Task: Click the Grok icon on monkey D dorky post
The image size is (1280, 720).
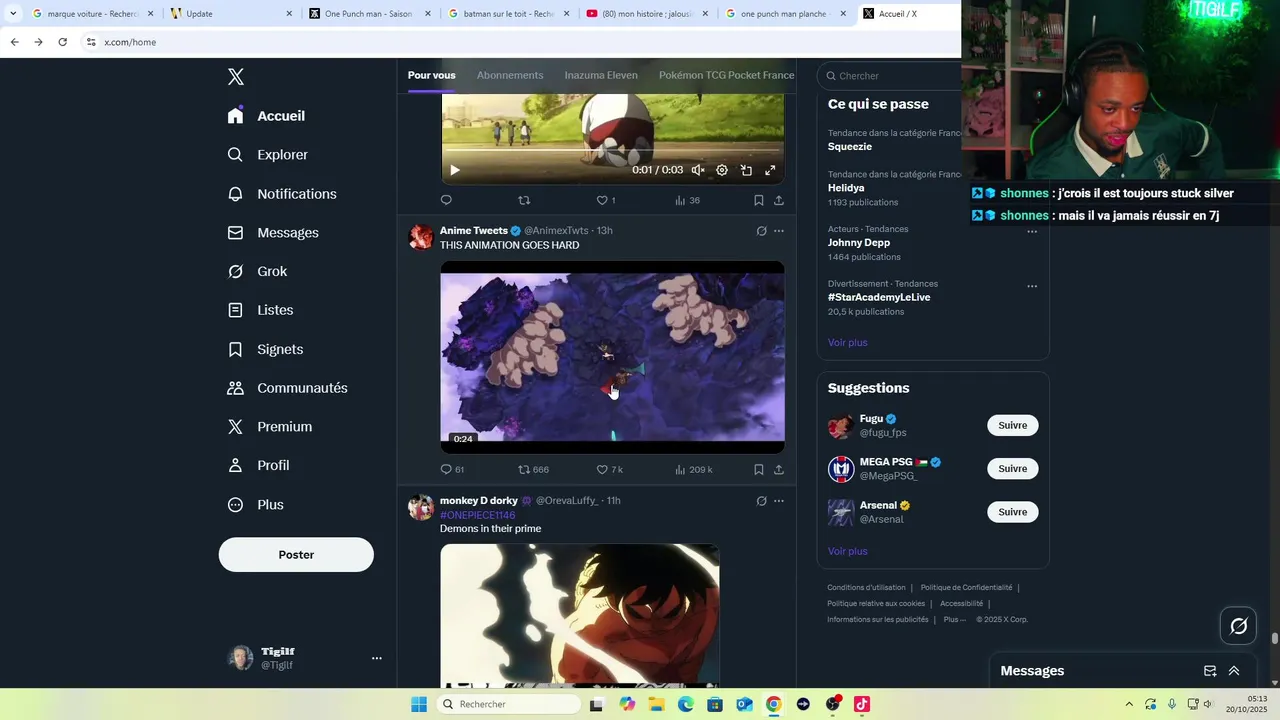Action: click(761, 501)
